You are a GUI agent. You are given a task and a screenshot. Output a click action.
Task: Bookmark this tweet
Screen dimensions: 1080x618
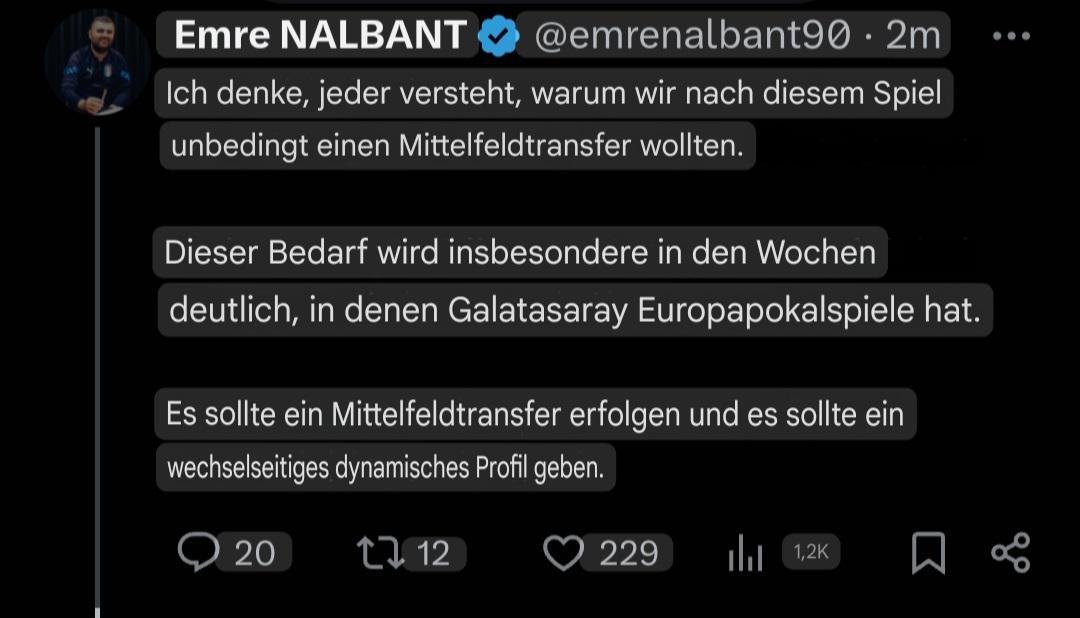pos(928,553)
